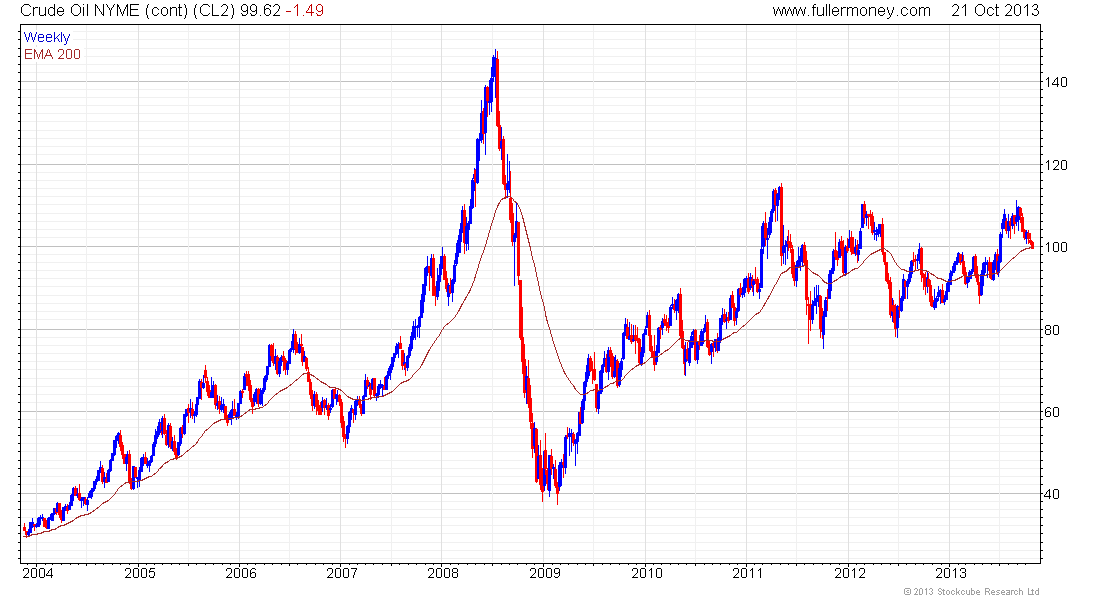Click the 2011 year axis label
Viewport: 1100px width, 600px height.
[x=748, y=573]
